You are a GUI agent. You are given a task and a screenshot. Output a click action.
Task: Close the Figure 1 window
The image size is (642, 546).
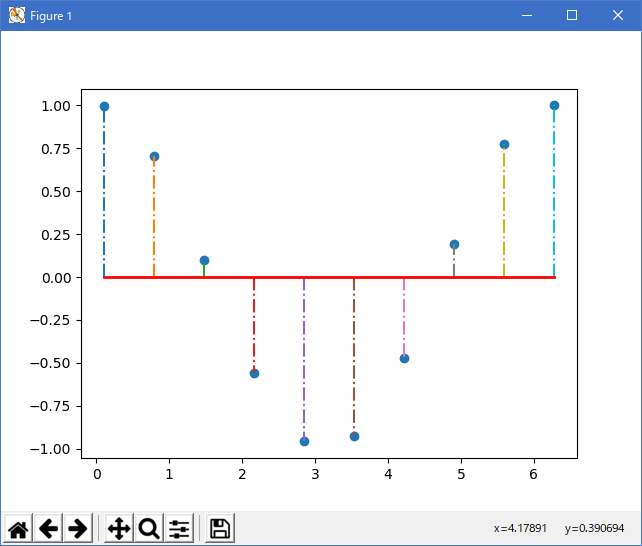pyautogui.click(x=618, y=16)
